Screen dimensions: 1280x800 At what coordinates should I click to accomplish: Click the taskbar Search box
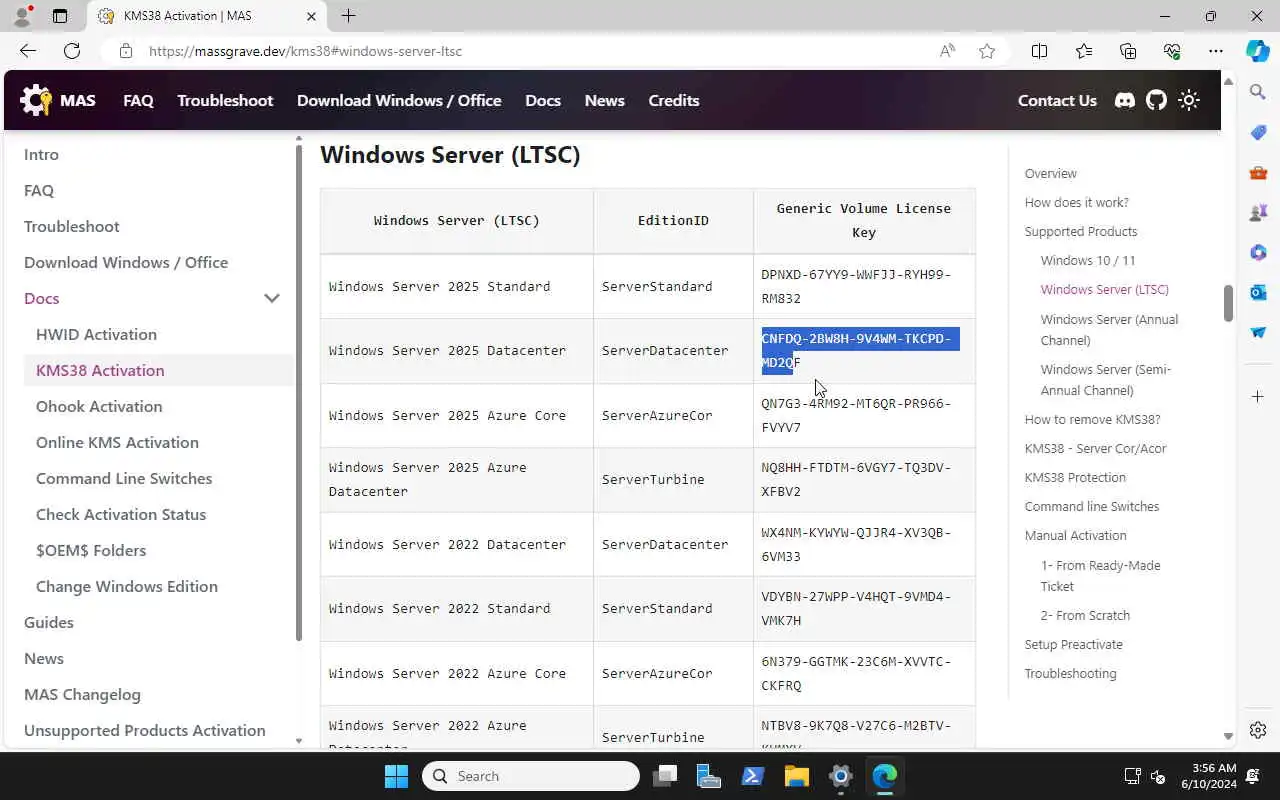click(x=531, y=776)
